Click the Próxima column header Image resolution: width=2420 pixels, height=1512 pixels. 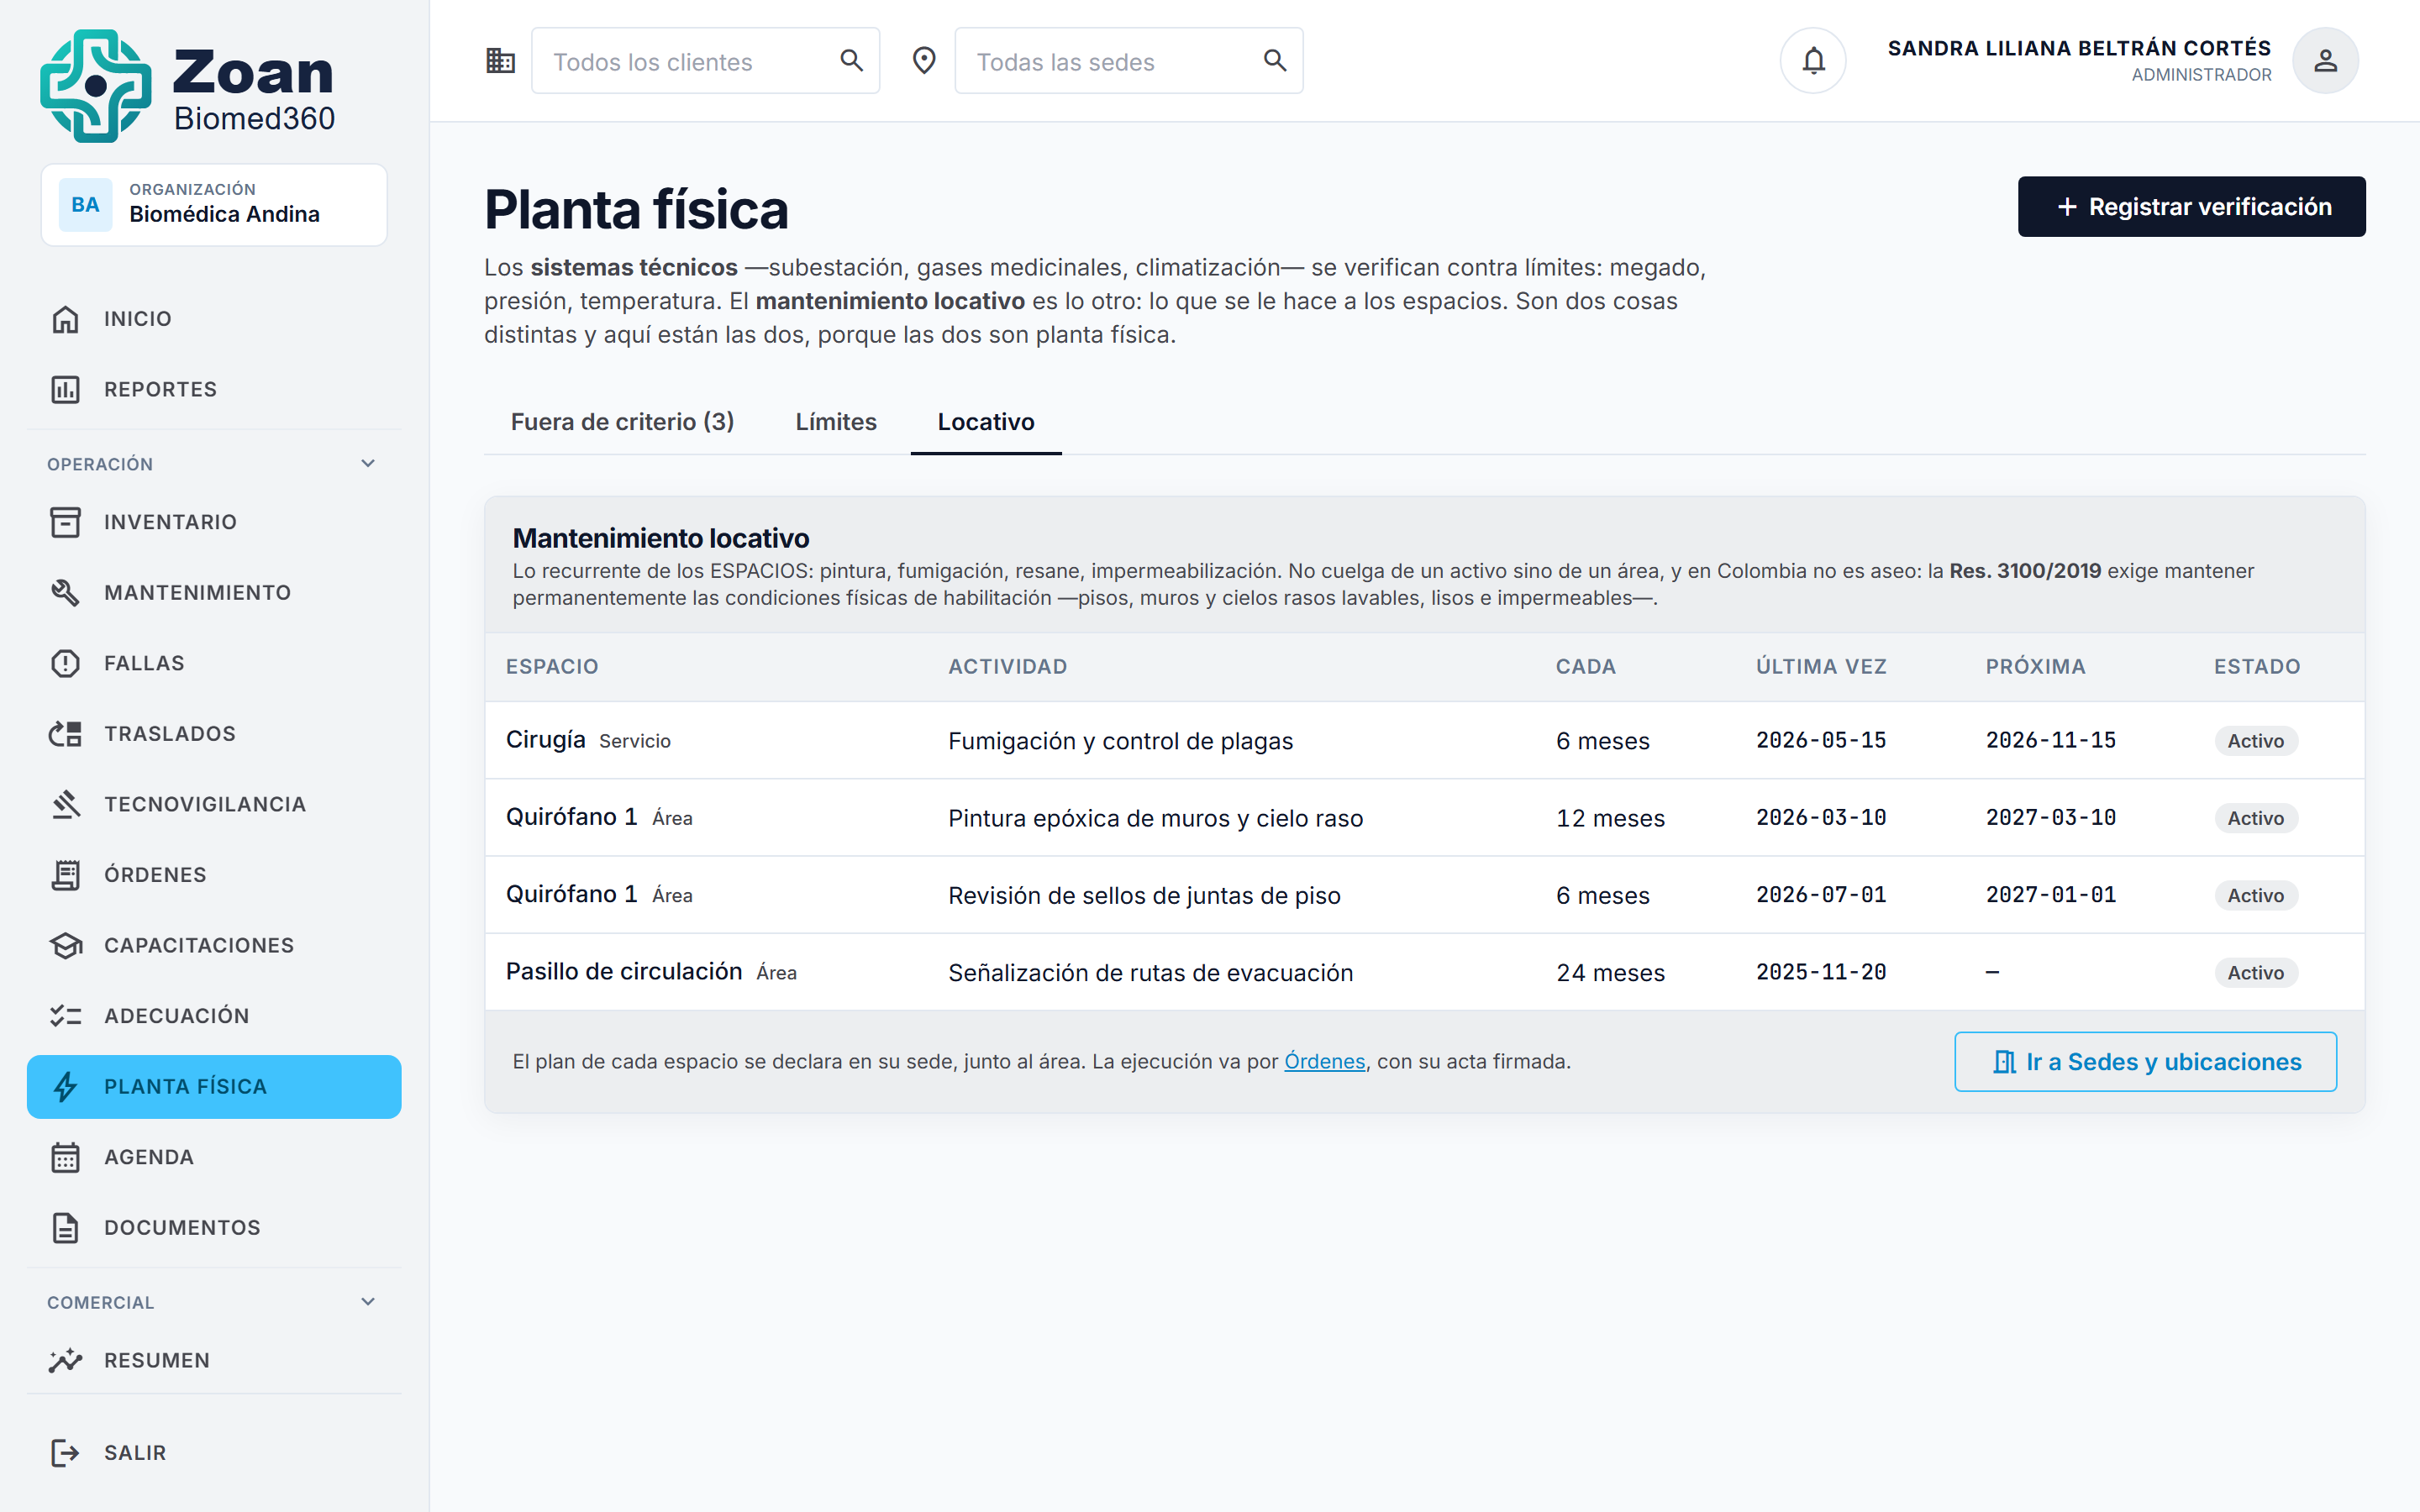[x=2035, y=667]
